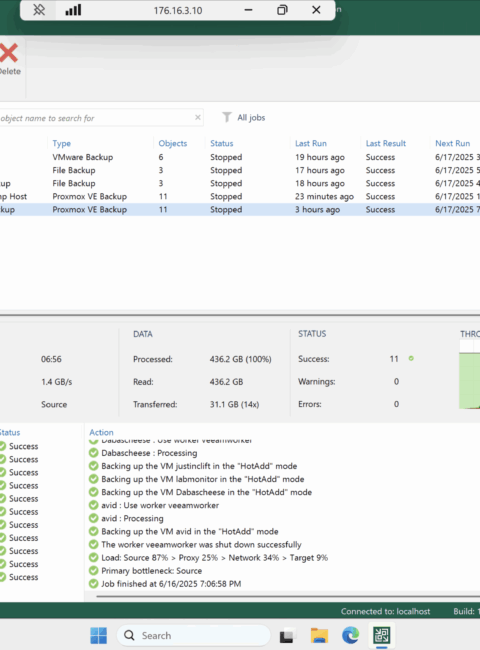Click the Warnings count 0

pos(396,381)
